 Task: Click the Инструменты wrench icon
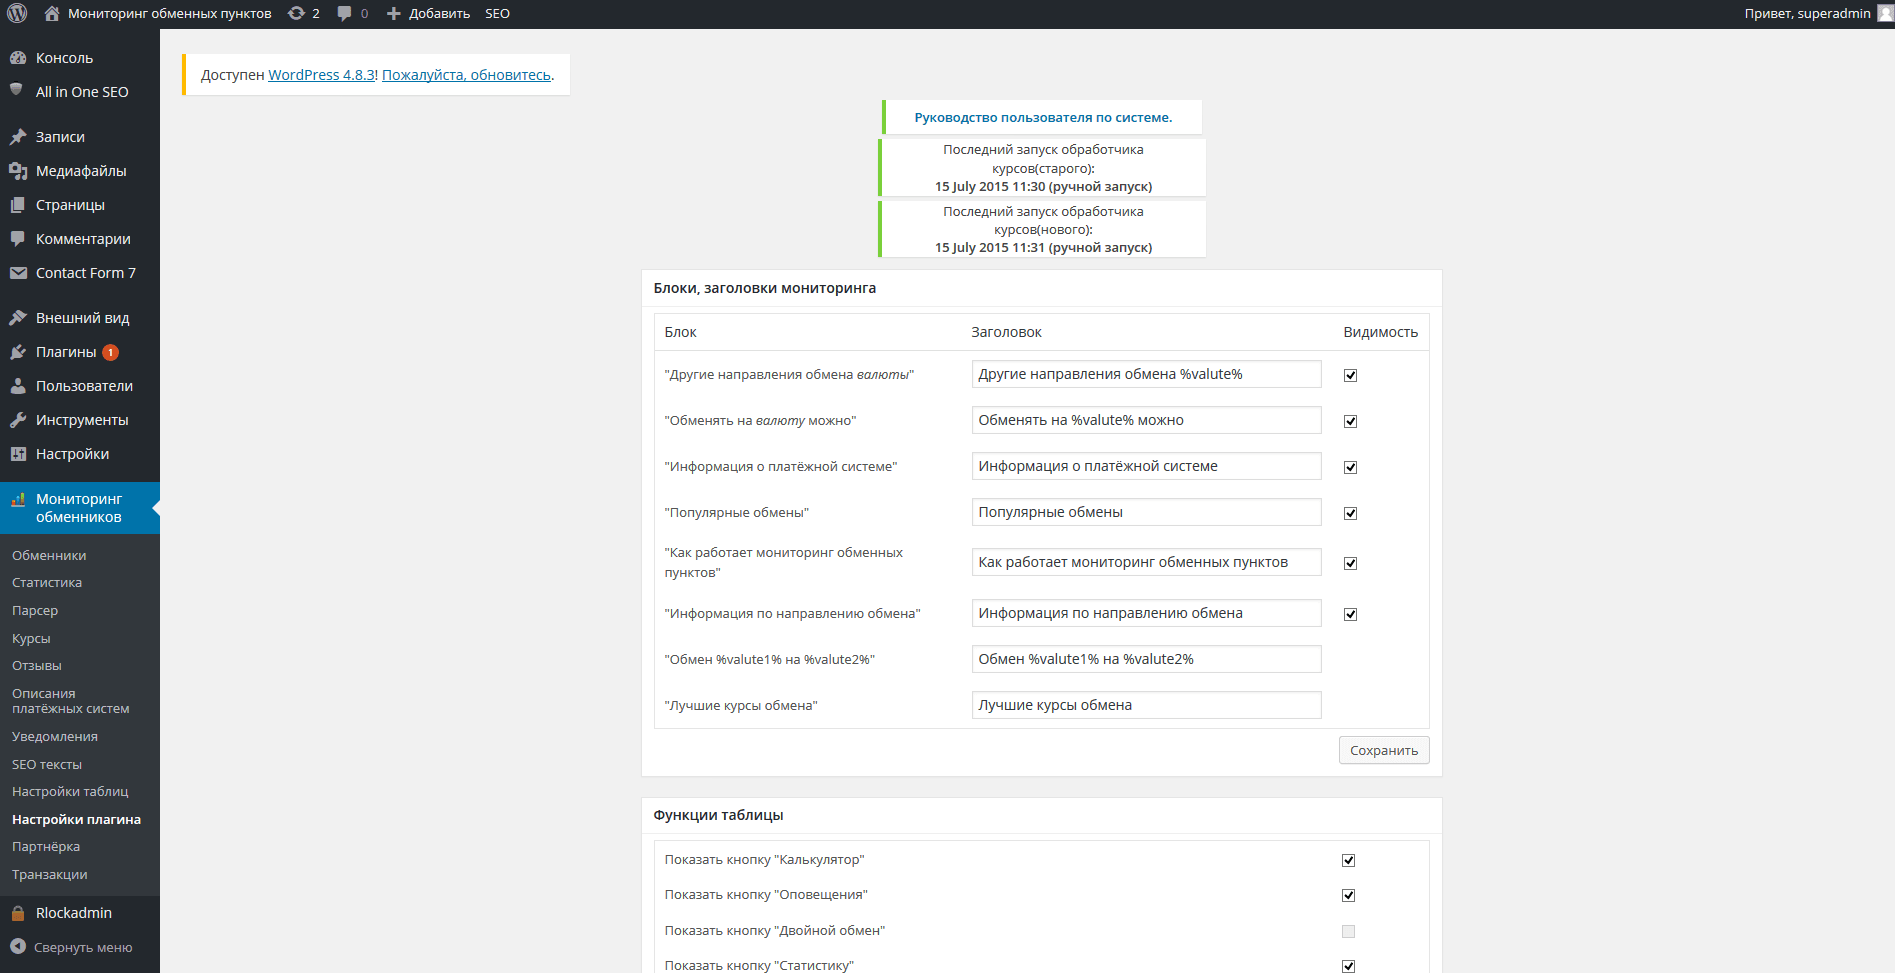18,420
